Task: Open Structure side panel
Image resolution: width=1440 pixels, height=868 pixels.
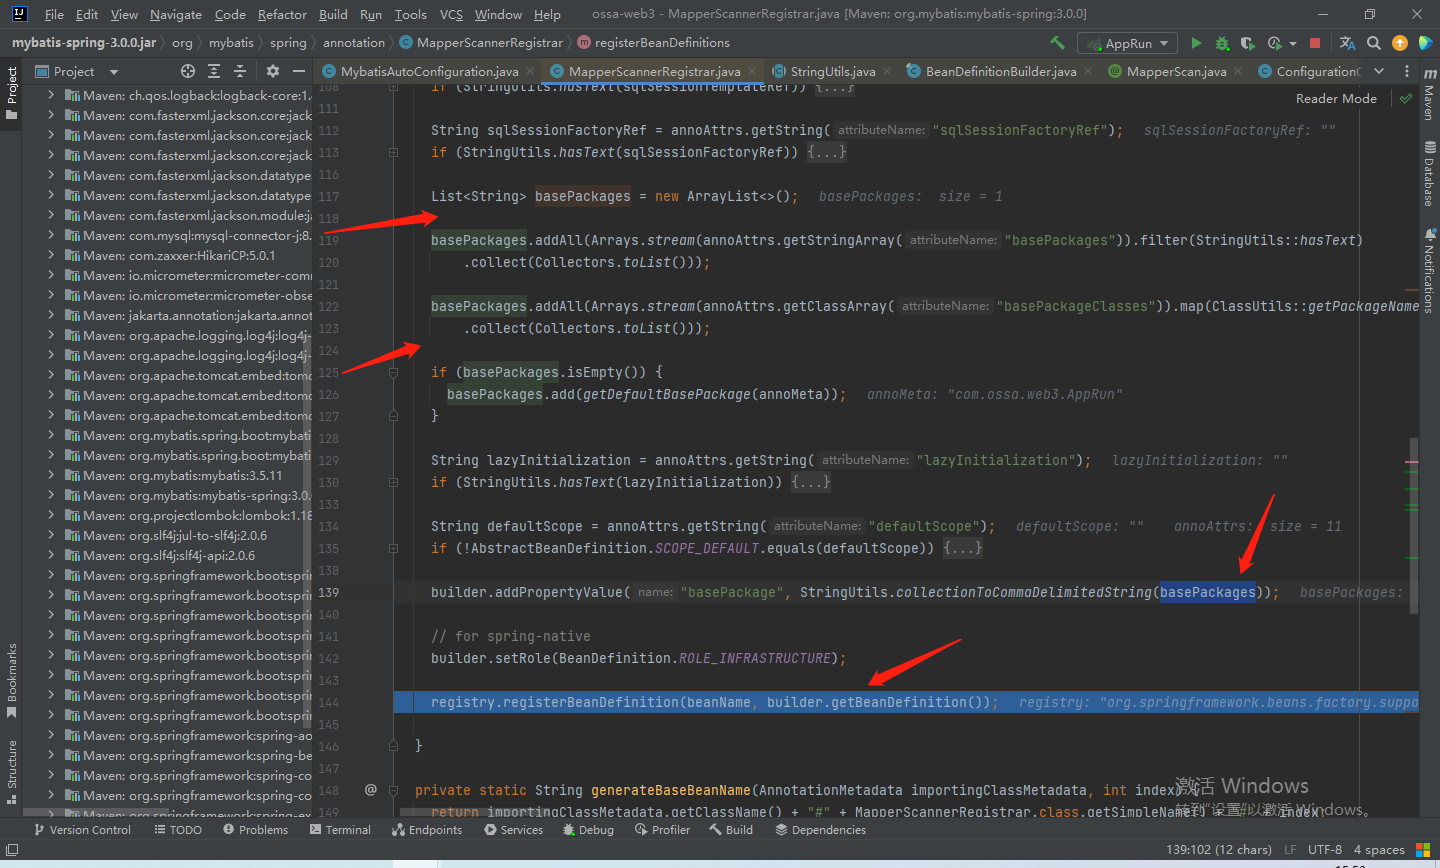Action: point(12,772)
